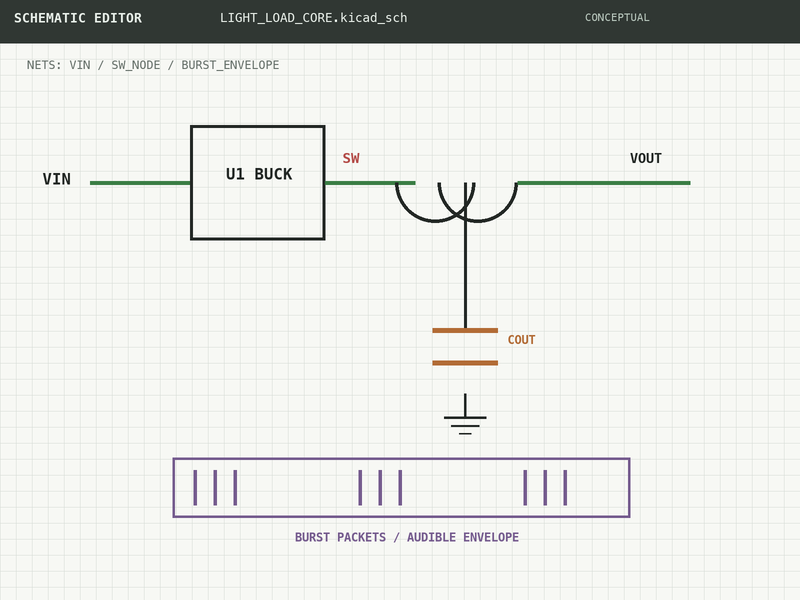
Task: Click the NETS: VIN / SW_NODE / BURST_ENVELOPE line
Action: [153, 65]
